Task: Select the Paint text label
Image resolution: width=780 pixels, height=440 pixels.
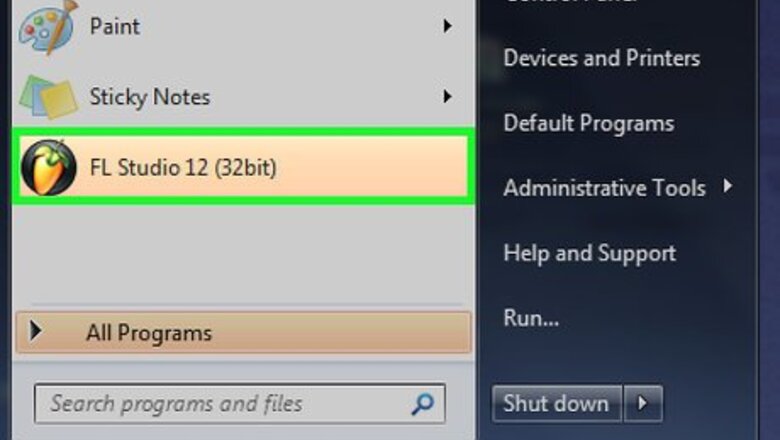Action: tap(114, 26)
